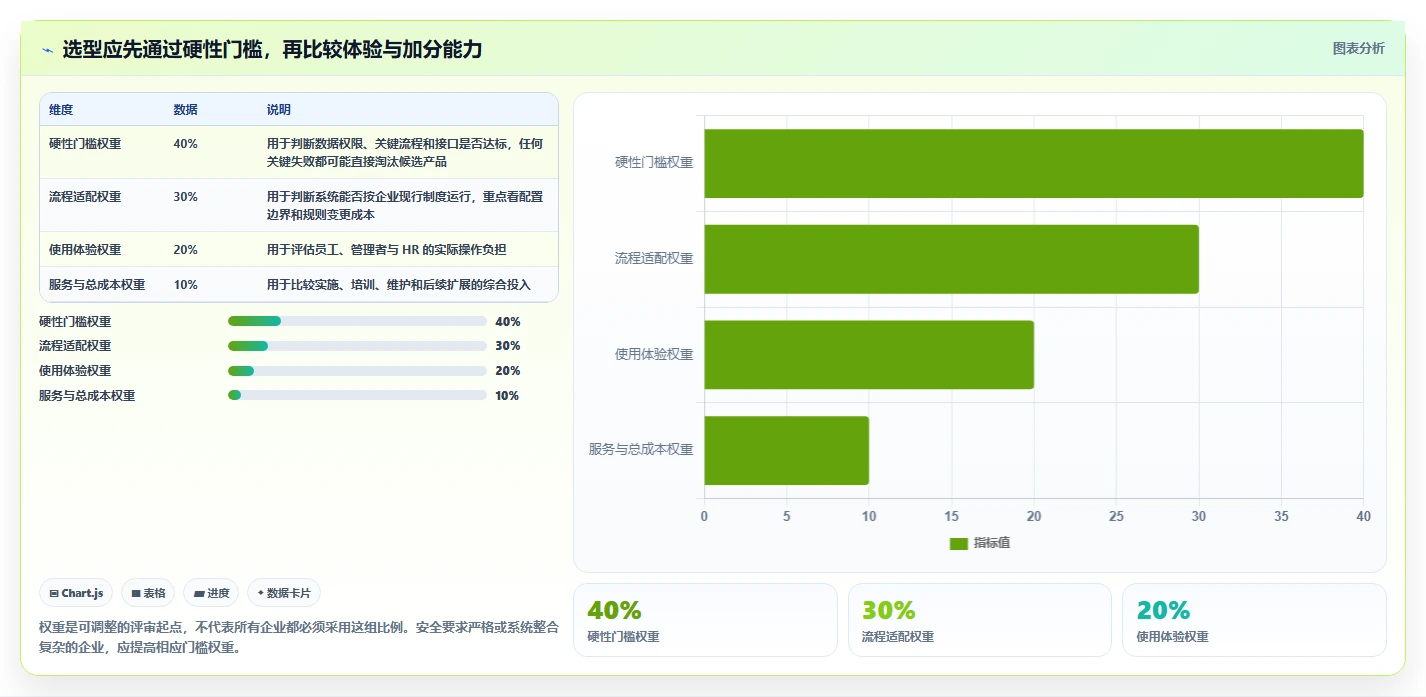Screen dimensions: 1426x697
Task: Click the 40% value beside first progress bar
Action: coord(508,321)
